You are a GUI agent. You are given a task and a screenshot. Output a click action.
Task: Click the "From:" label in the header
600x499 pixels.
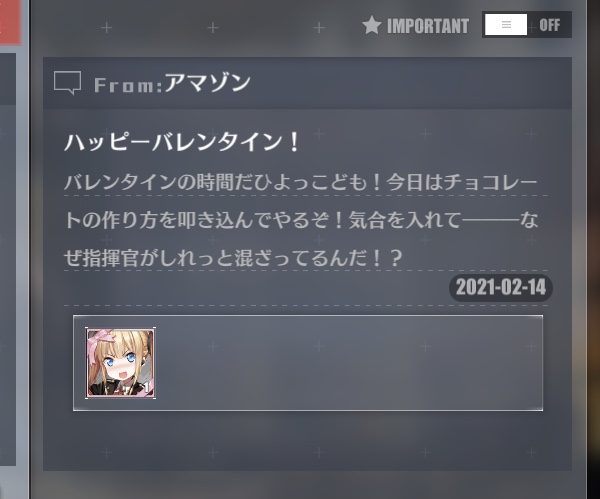click(x=128, y=85)
